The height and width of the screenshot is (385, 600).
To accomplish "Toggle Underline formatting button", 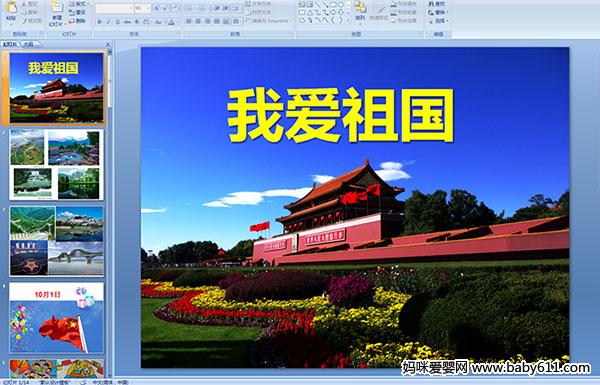I will pyautogui.click(x=117, y=22).
